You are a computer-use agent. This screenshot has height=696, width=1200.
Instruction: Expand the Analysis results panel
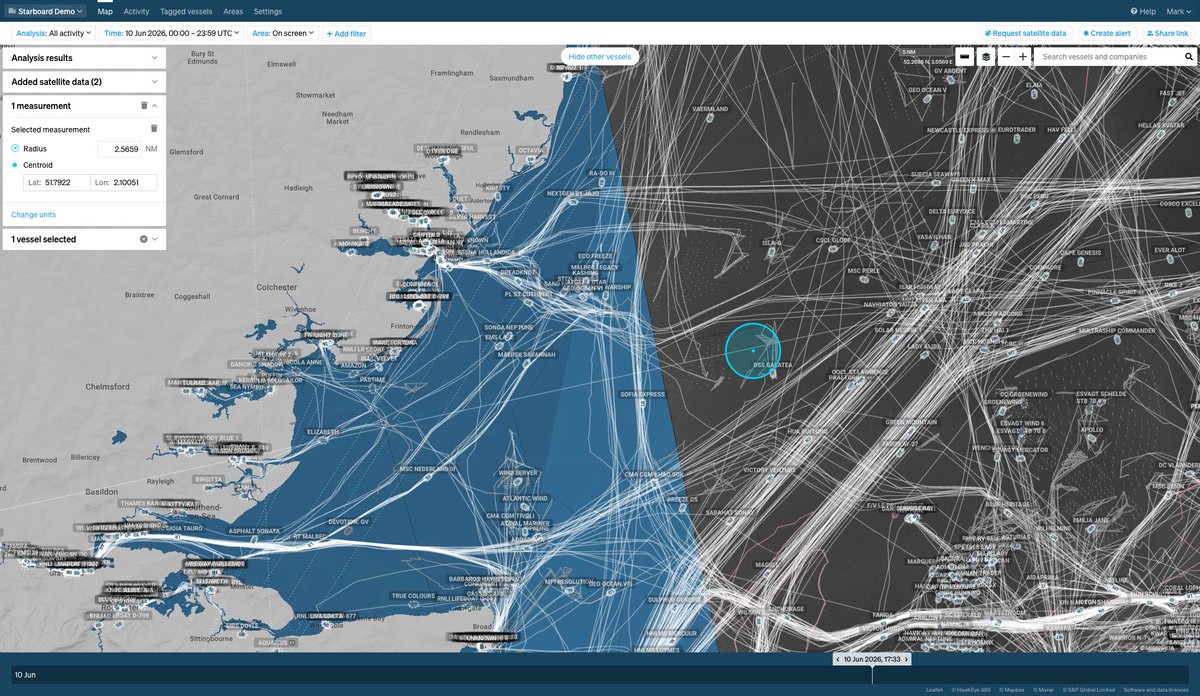[83, 58]
